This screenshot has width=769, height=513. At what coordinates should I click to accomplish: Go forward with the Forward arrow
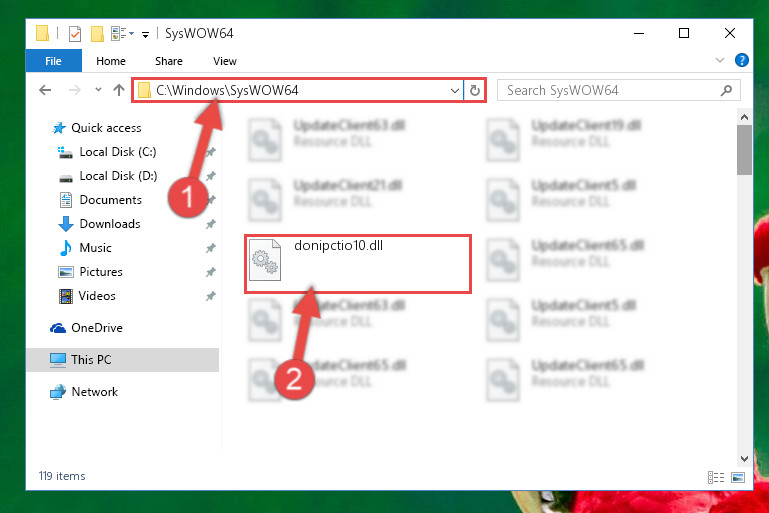(x=75, y=90)
